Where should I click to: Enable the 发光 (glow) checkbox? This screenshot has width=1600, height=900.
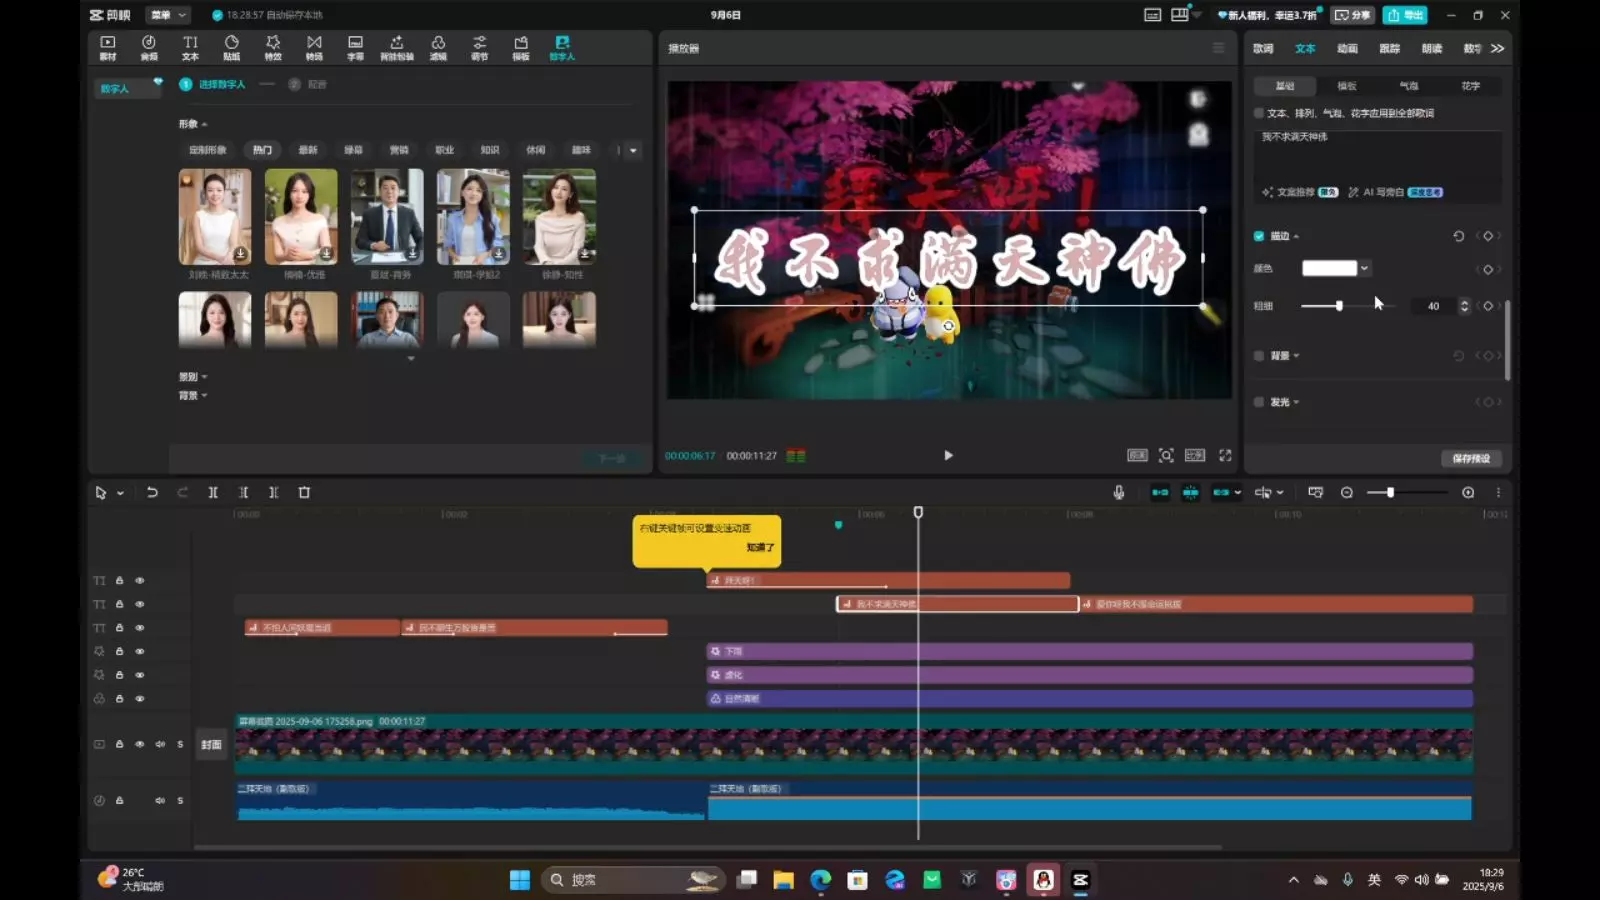tap(1259, 402)
